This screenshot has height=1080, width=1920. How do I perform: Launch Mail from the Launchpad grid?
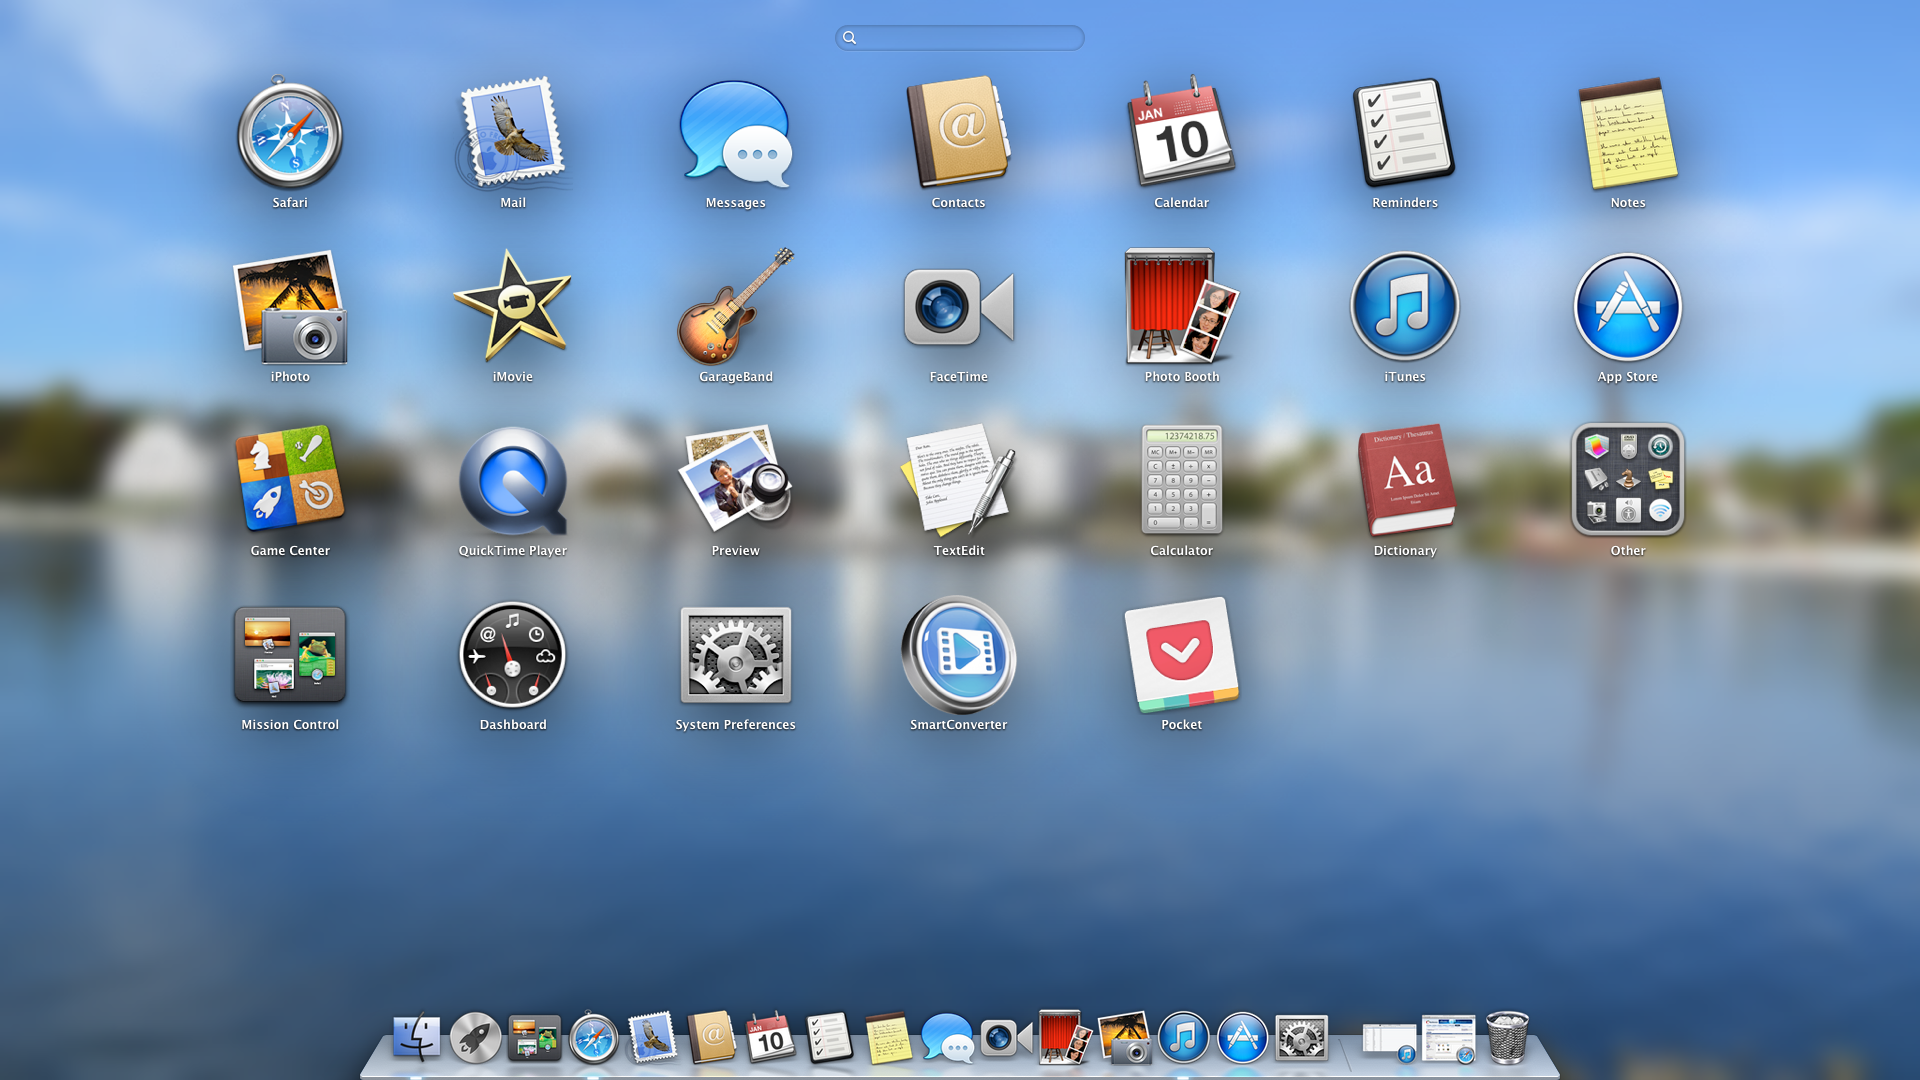tap(513, 134)
